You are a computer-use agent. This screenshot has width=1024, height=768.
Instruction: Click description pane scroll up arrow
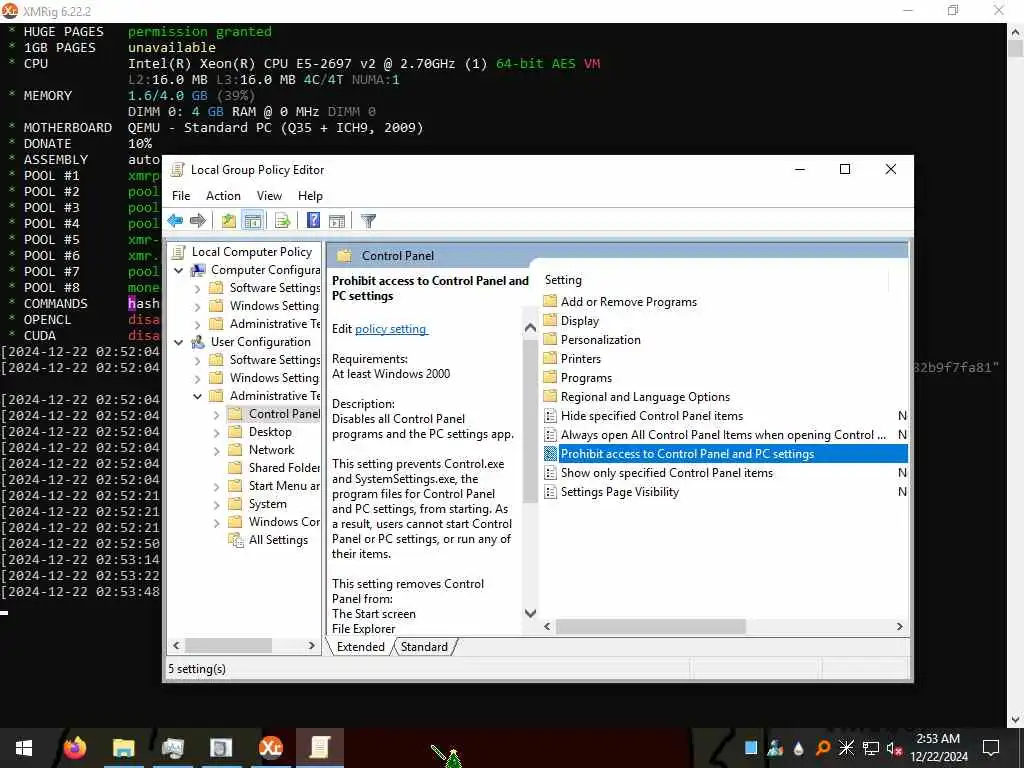point(530,328)
